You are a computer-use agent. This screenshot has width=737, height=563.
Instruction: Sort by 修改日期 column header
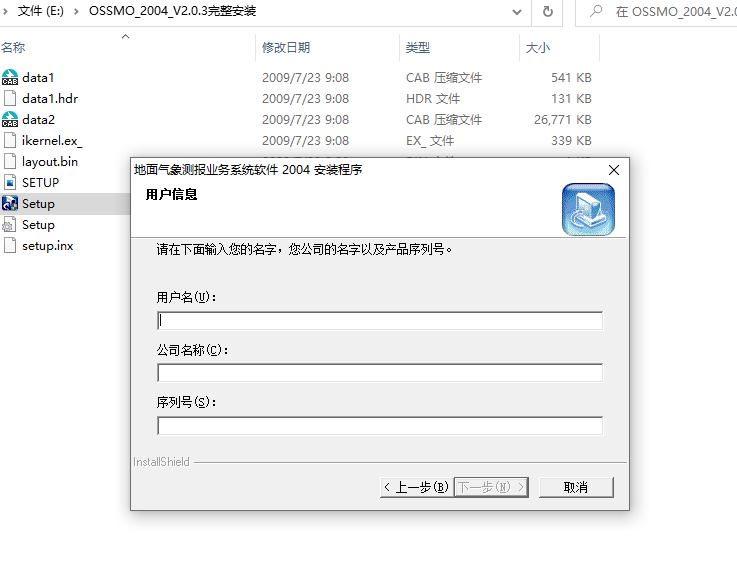click(286, 48)
